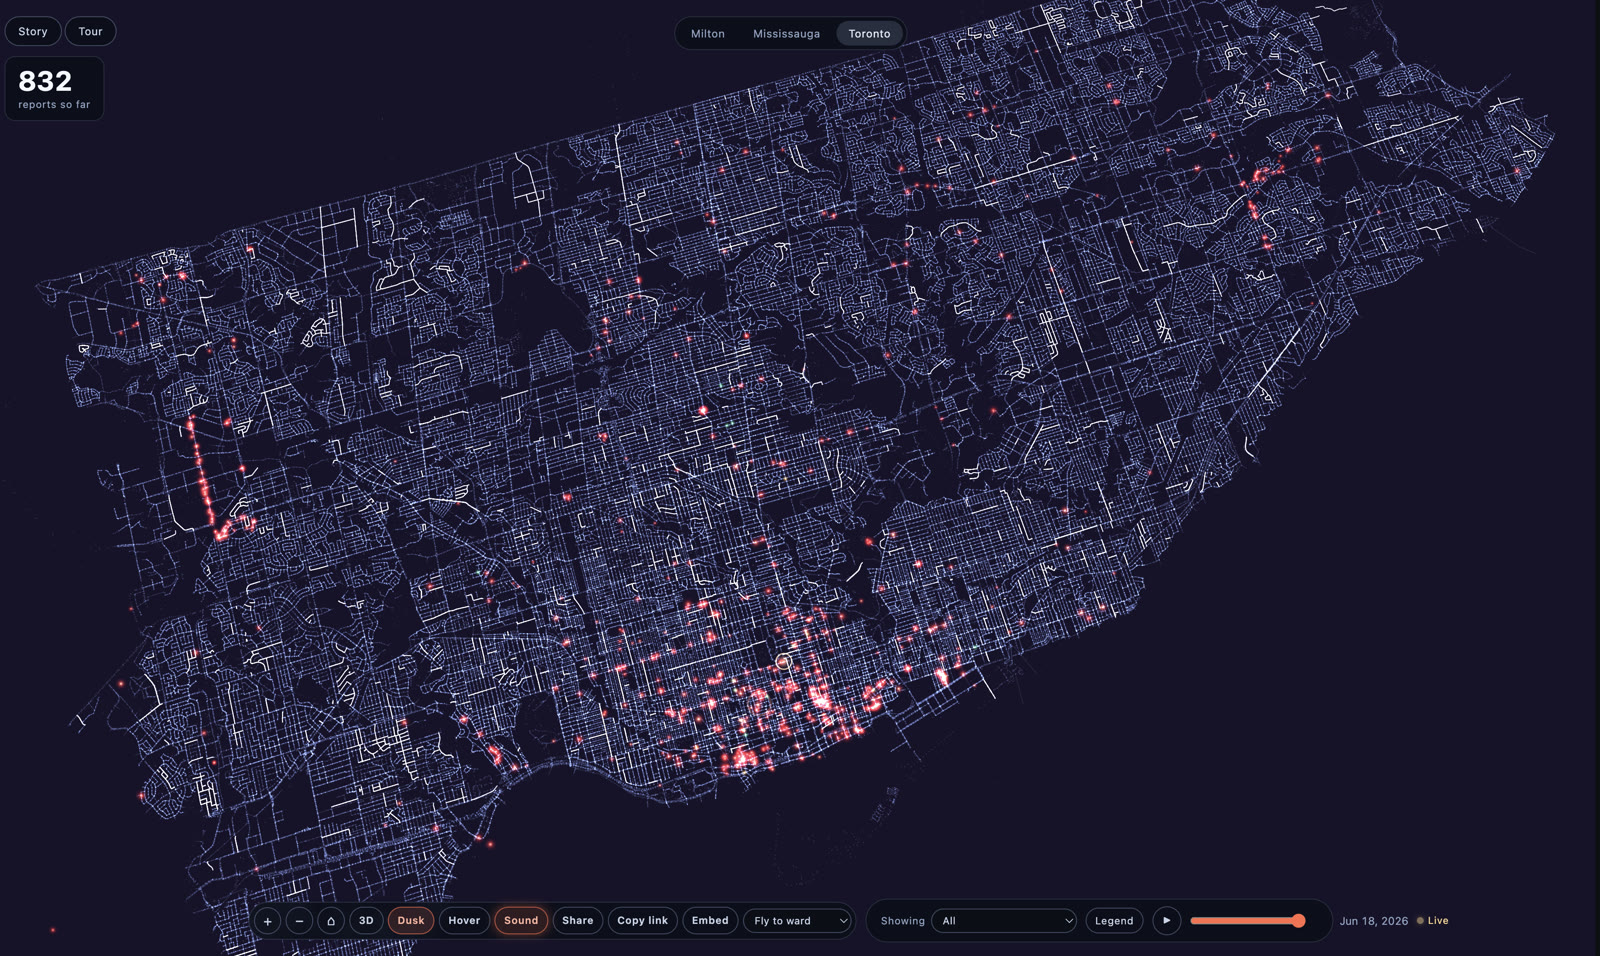Zoom out with the minus button
This screenshot has width=1600, height=956.
[299, 921]
